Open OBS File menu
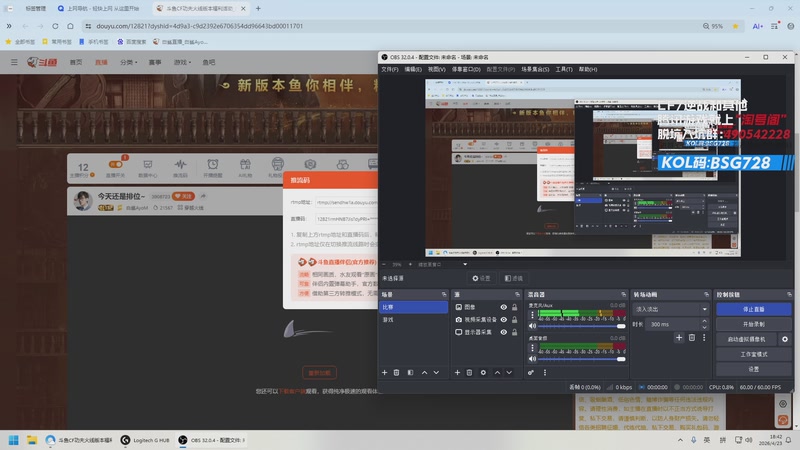This screenshot has height=450, width=800. (390, 69)
